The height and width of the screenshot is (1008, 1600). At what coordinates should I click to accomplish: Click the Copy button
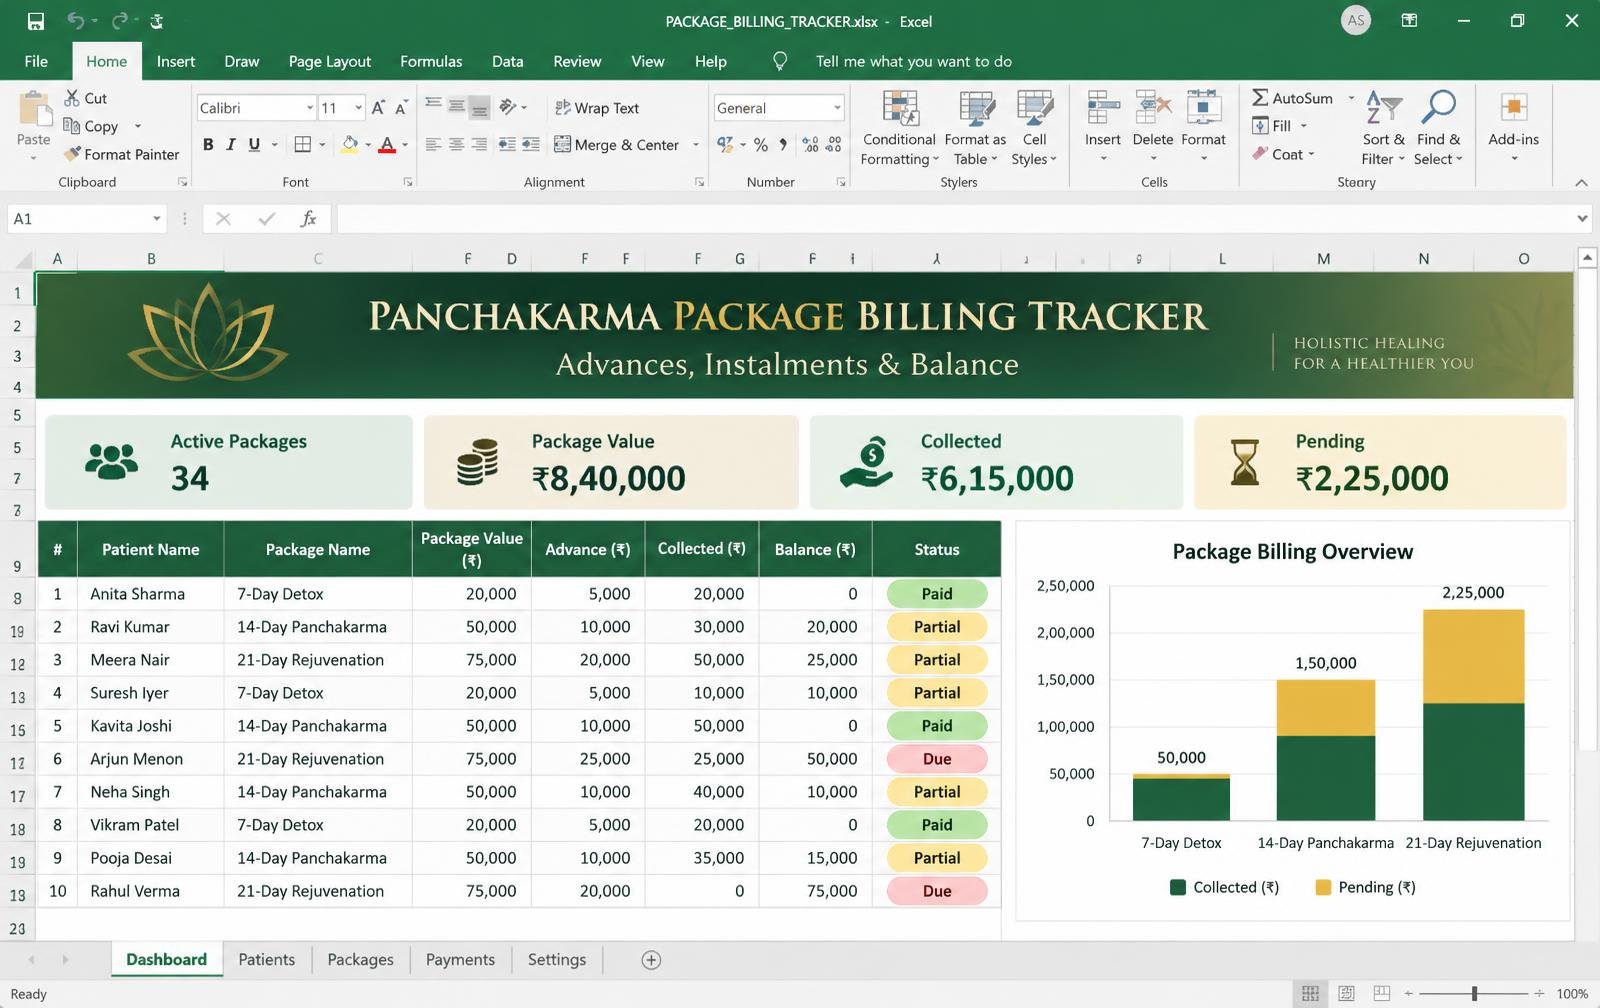(x=91, y=126)
